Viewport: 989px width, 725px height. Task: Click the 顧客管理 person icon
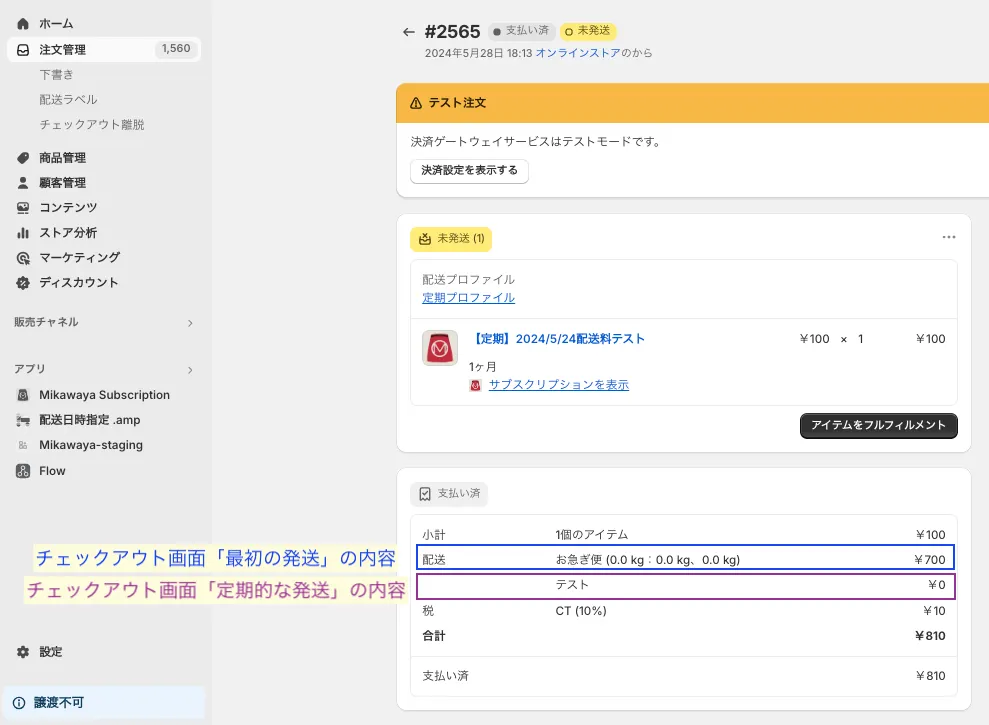23,183
